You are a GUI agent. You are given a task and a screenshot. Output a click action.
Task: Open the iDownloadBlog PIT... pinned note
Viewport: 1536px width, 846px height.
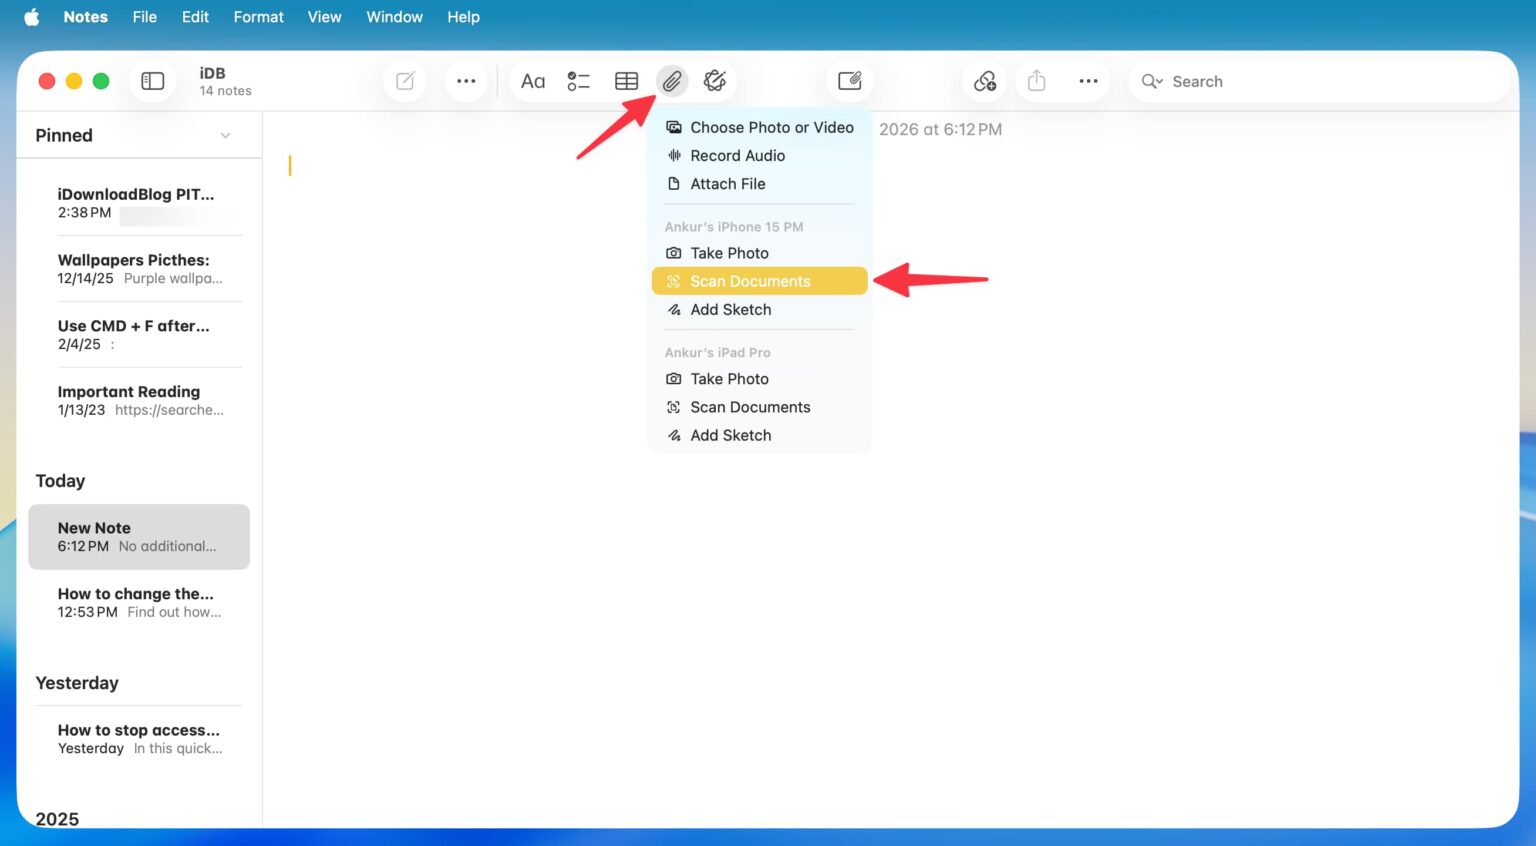[x=139, y=203]
